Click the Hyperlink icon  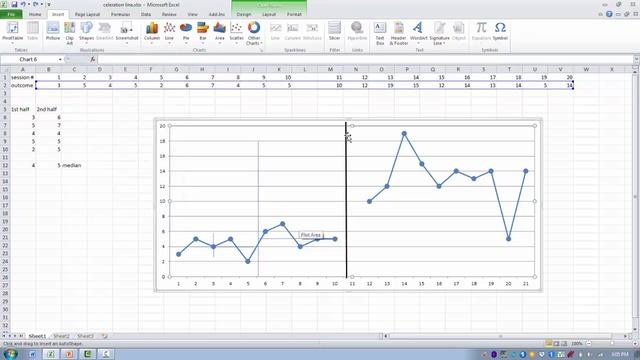tap(357, 32)
